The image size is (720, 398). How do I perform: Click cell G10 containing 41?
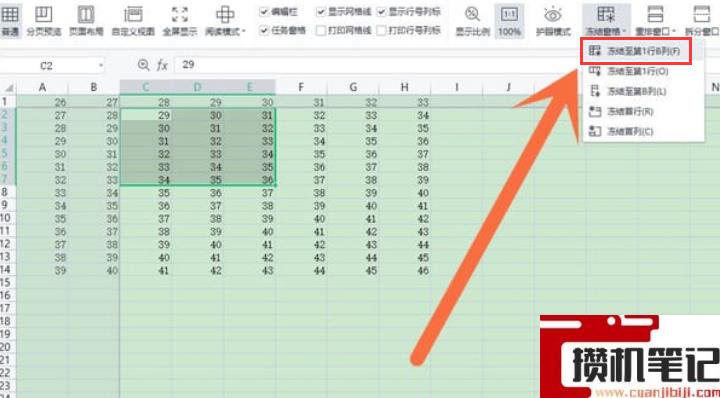(x=353, y=219)
